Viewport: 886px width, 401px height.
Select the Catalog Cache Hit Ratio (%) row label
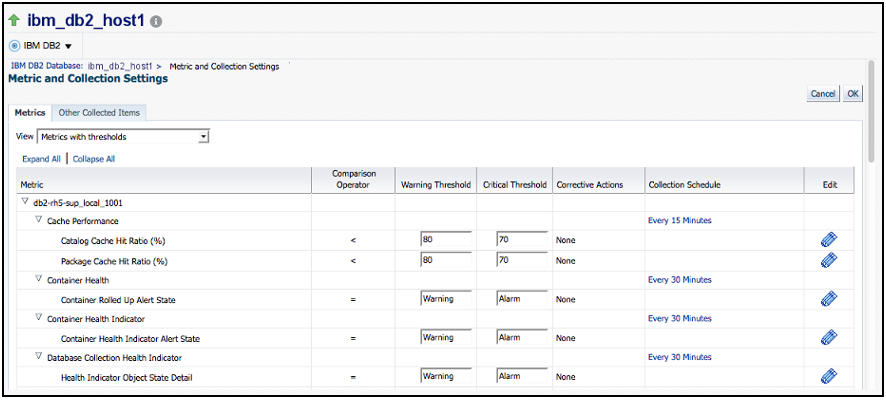click(113, 241)
